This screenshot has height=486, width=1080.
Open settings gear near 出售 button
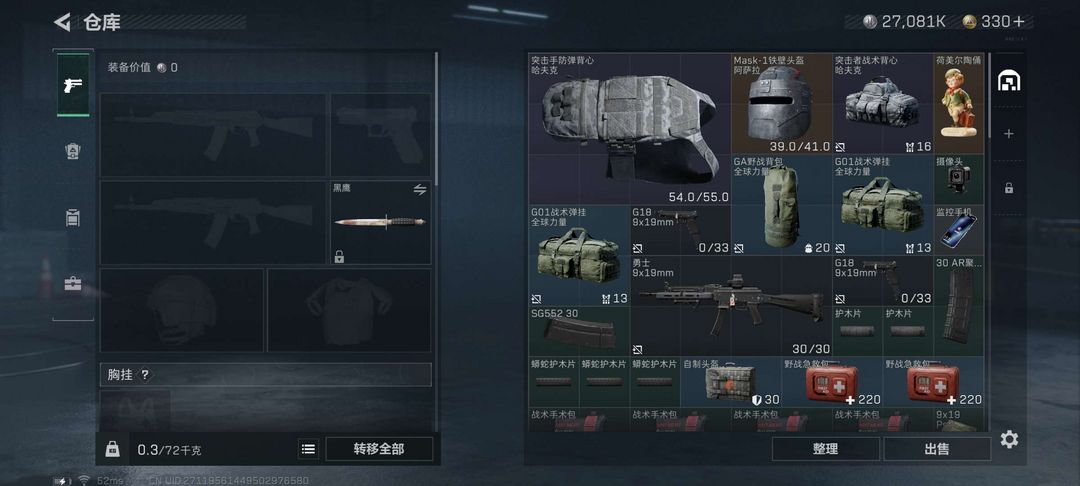coord(1009,439)
